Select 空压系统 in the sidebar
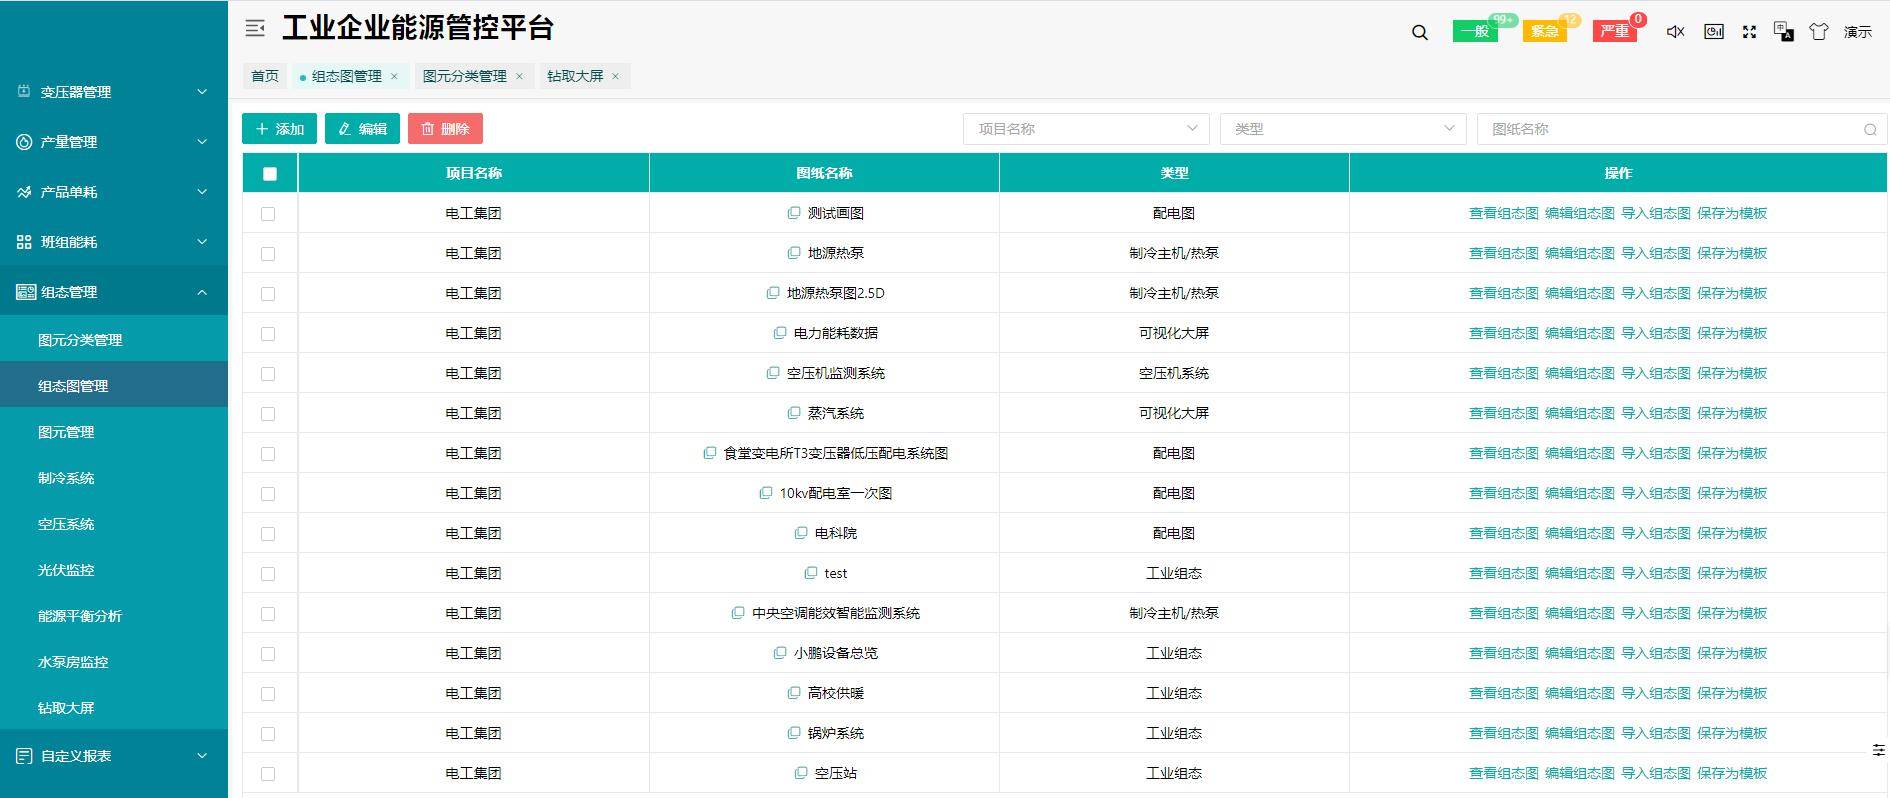Screen dimensions: 1890x798 click(114, 524)
